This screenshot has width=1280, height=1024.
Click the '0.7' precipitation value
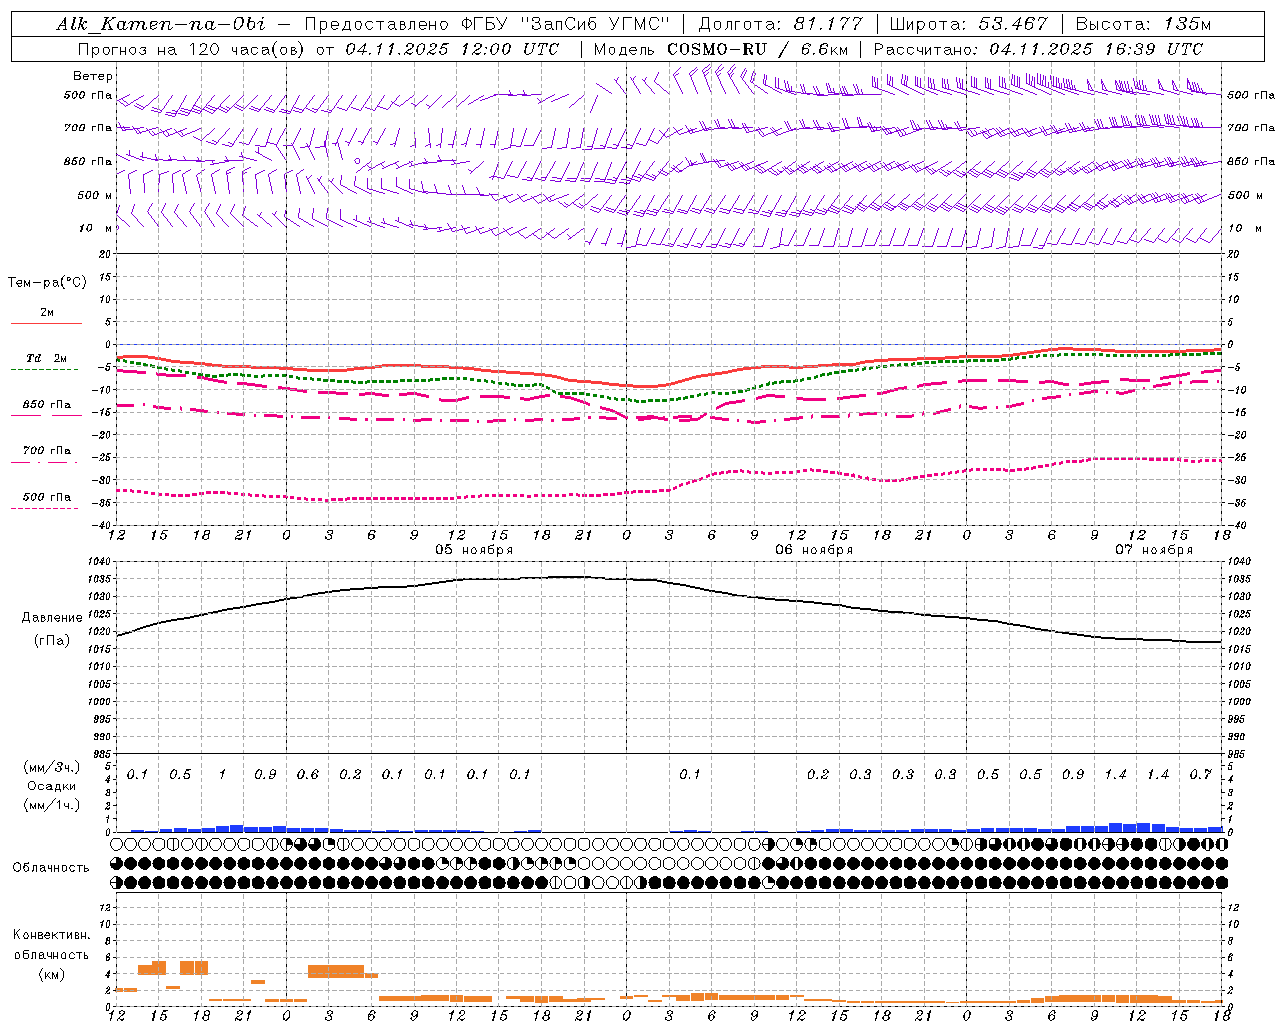point(1201,775)
